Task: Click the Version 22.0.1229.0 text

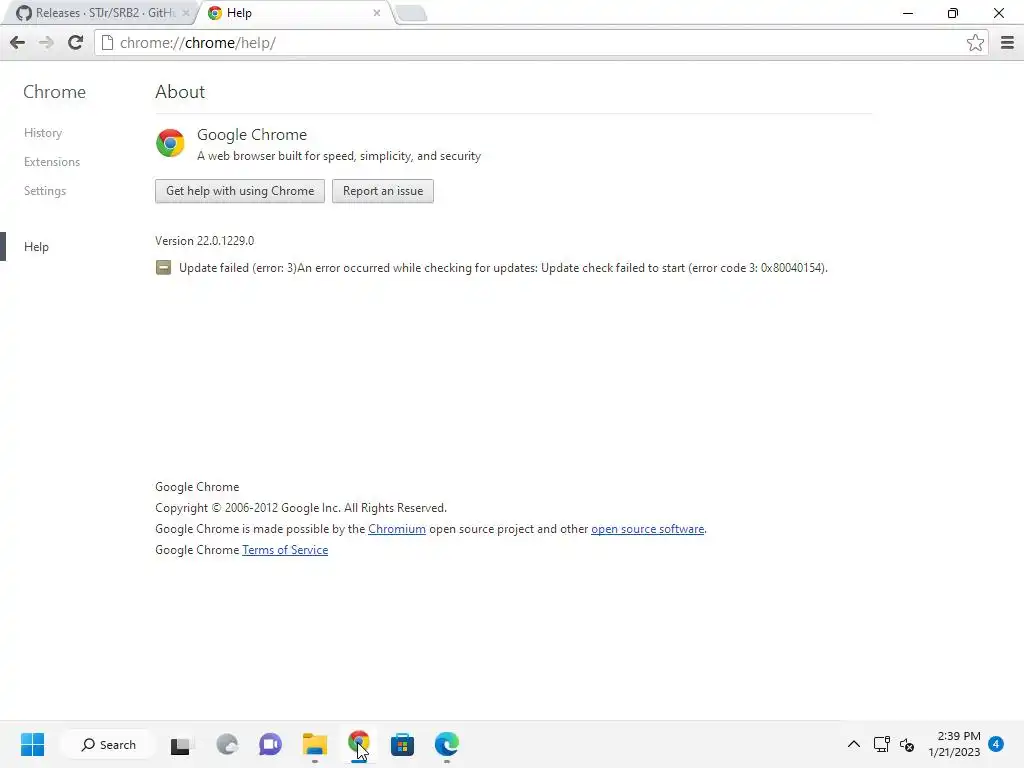Action: [204, 241]
